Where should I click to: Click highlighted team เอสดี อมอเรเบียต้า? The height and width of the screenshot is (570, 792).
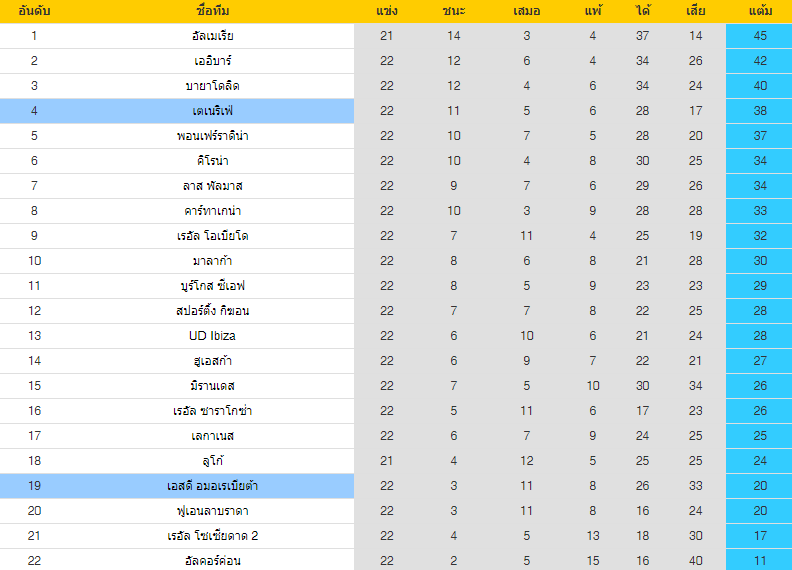click(213, 486)
